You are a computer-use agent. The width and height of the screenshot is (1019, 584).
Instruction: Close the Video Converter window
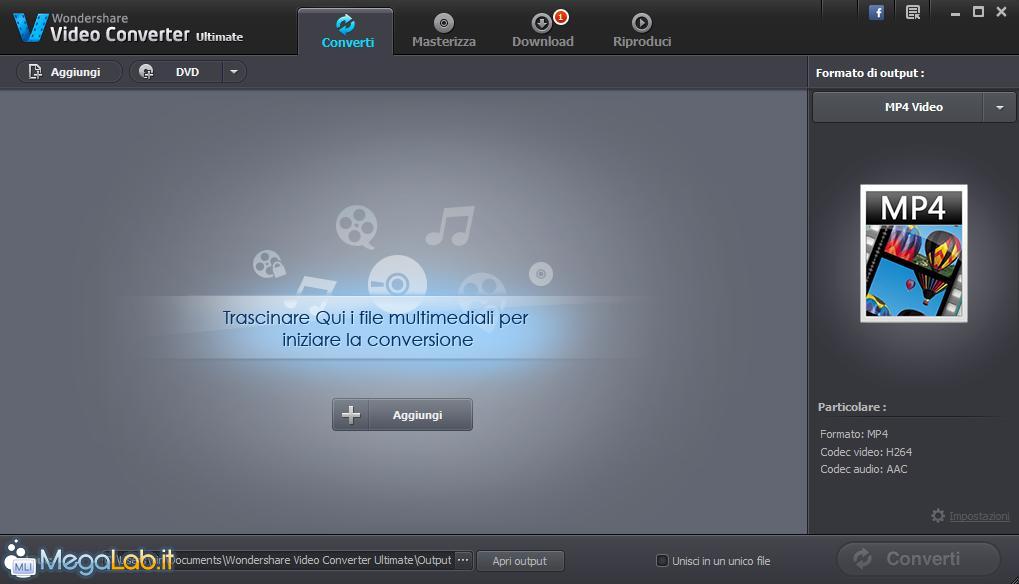point(1001,12)
